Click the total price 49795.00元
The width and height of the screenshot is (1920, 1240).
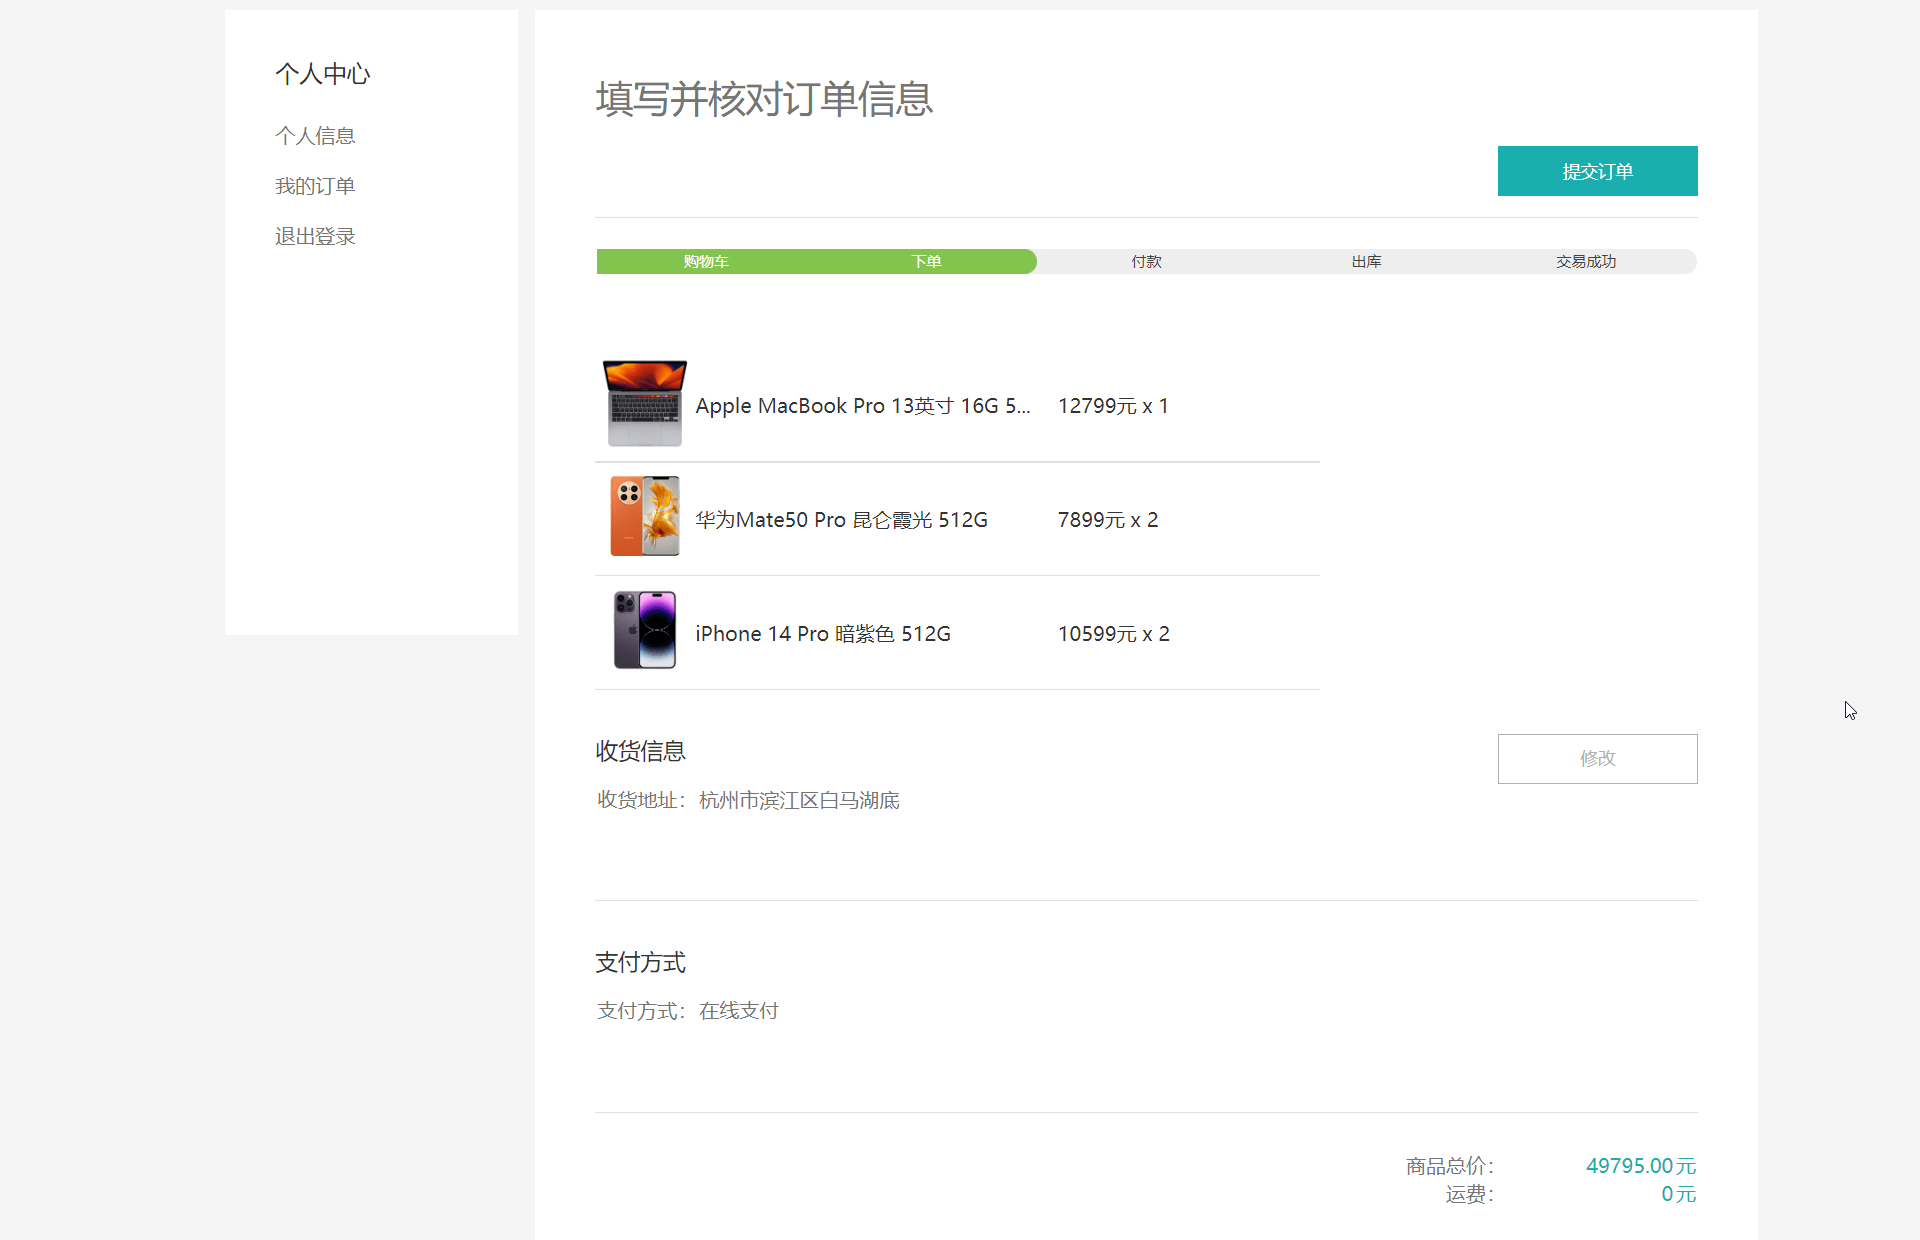(1640, 1166)
